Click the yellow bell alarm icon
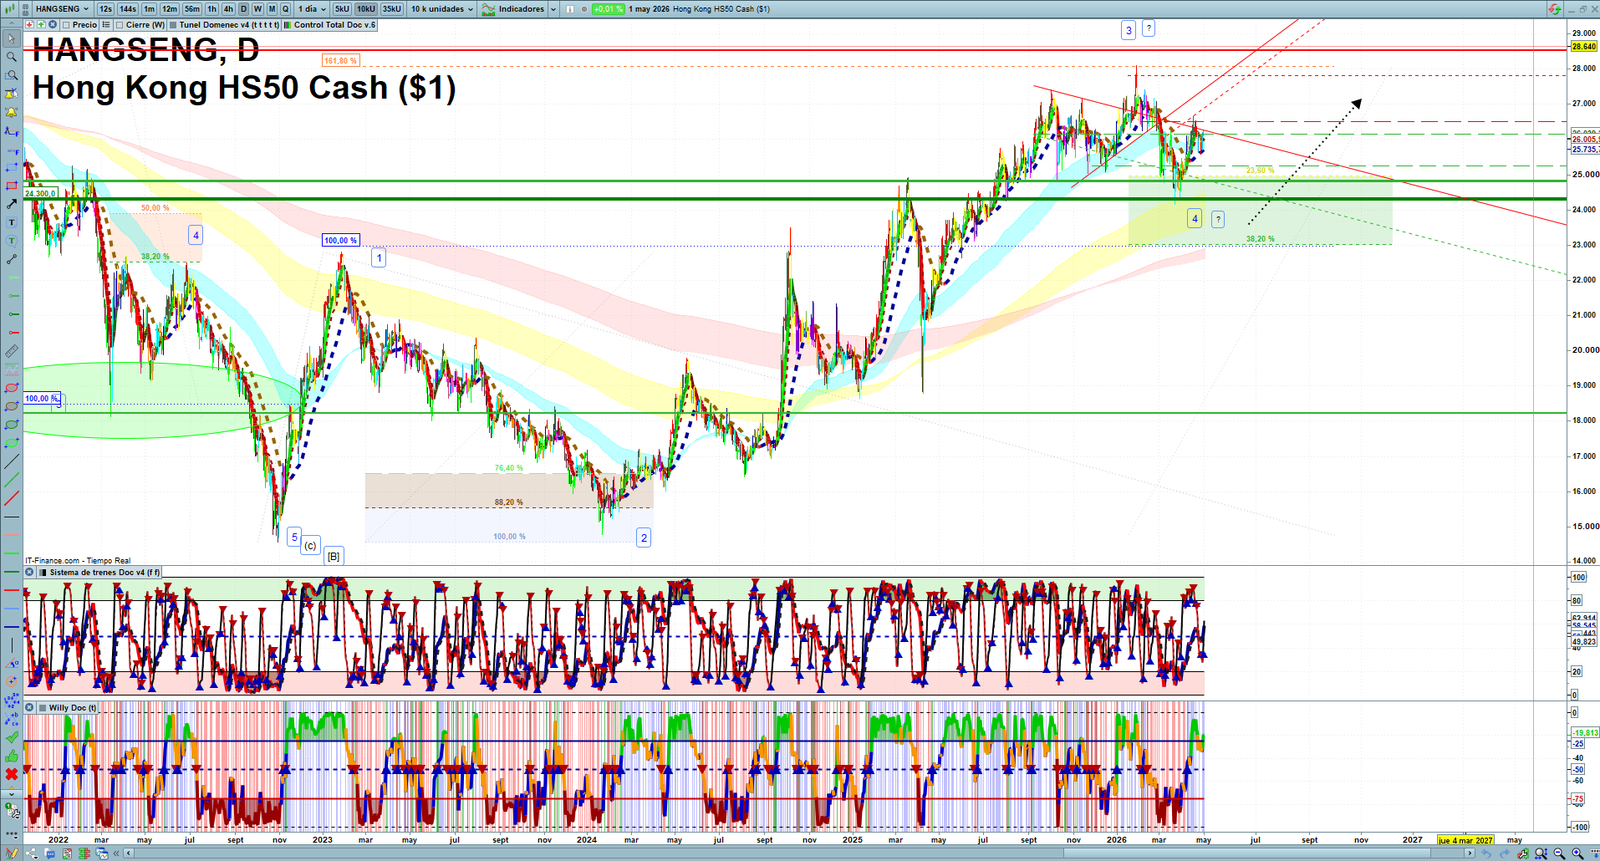This screenshot has width=1600, height=861. coord(12,112)
